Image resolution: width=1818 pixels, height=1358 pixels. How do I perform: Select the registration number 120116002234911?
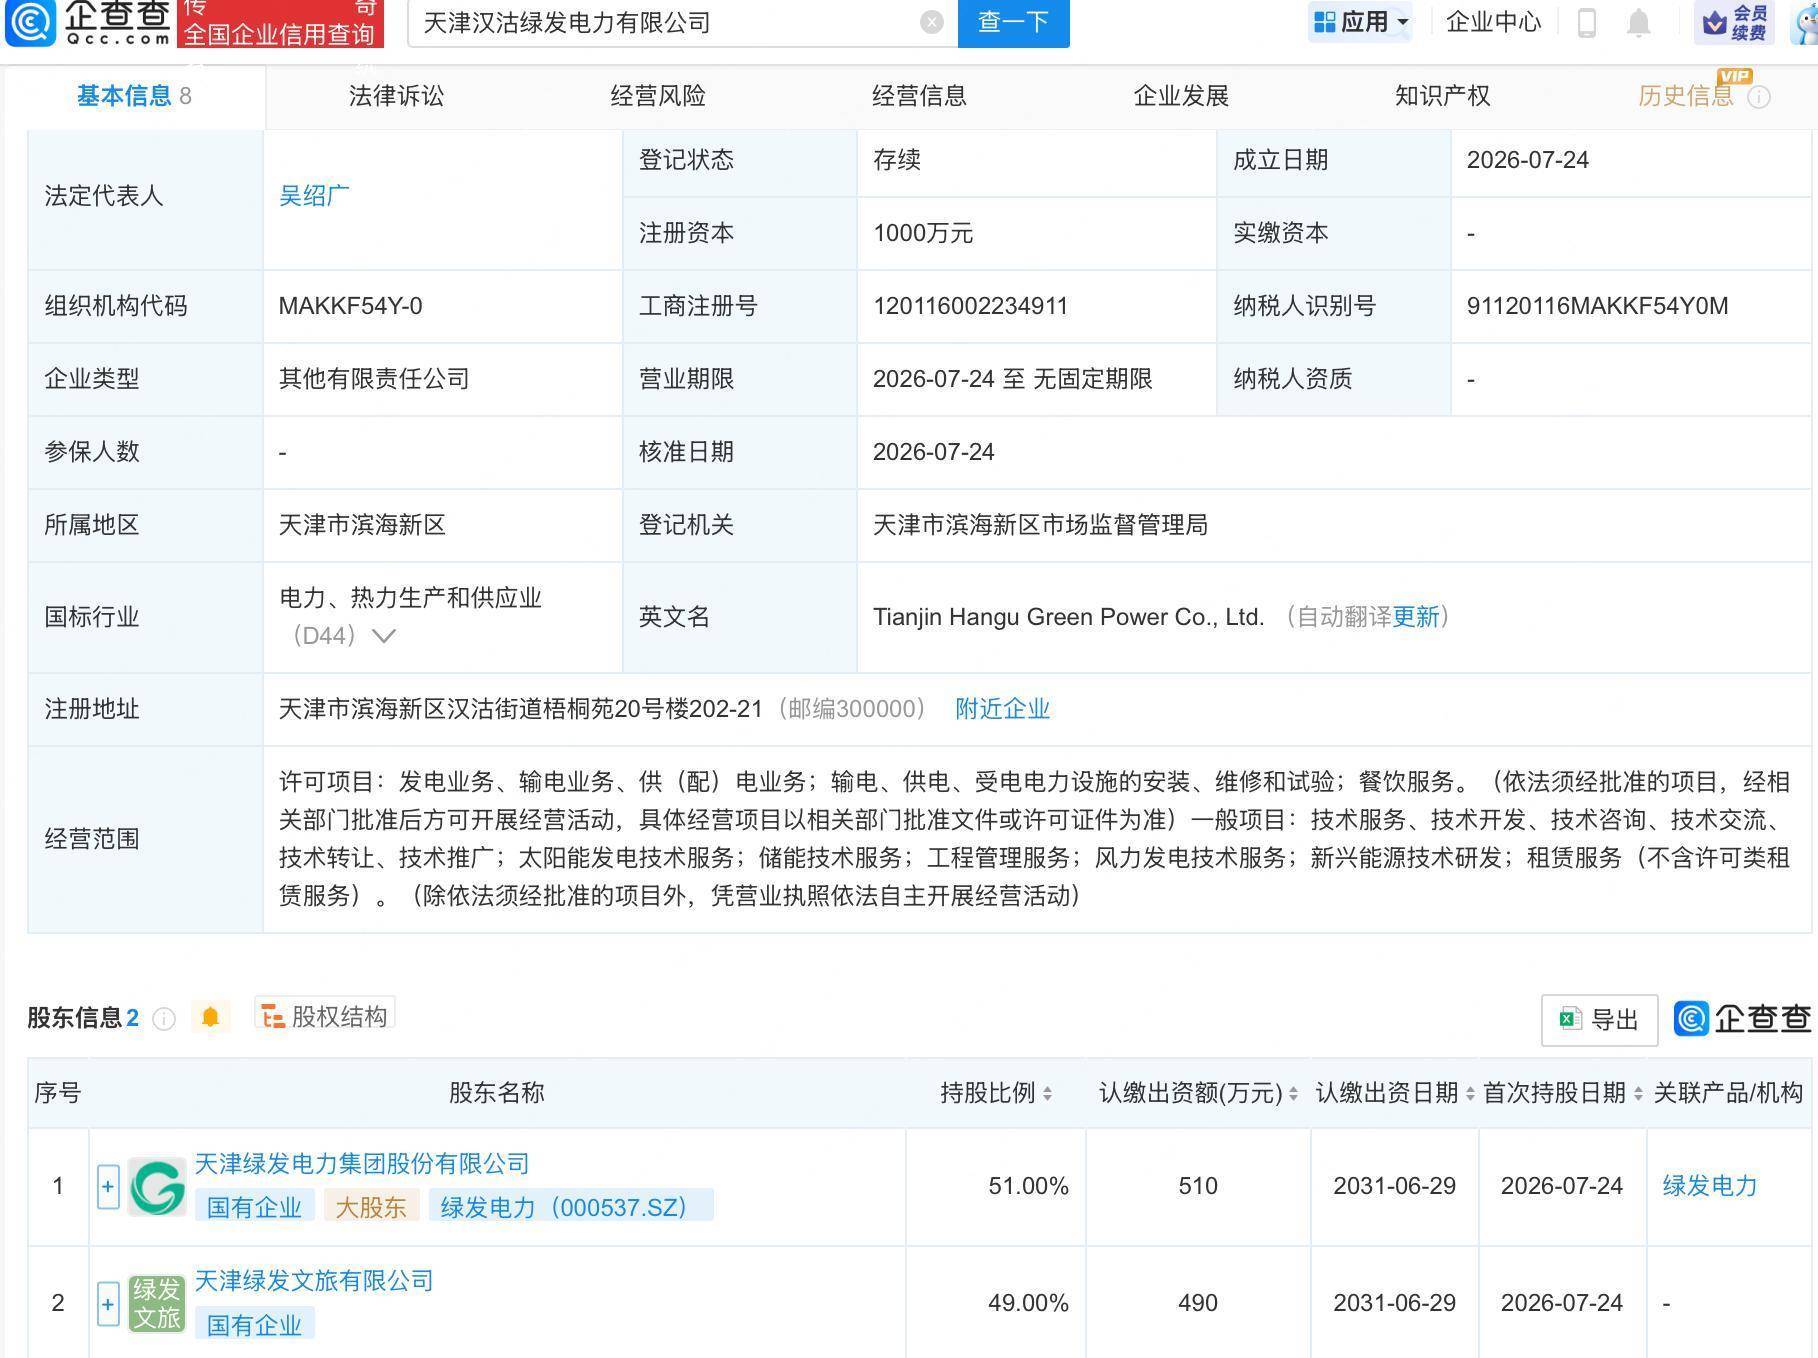click(970, 306)
